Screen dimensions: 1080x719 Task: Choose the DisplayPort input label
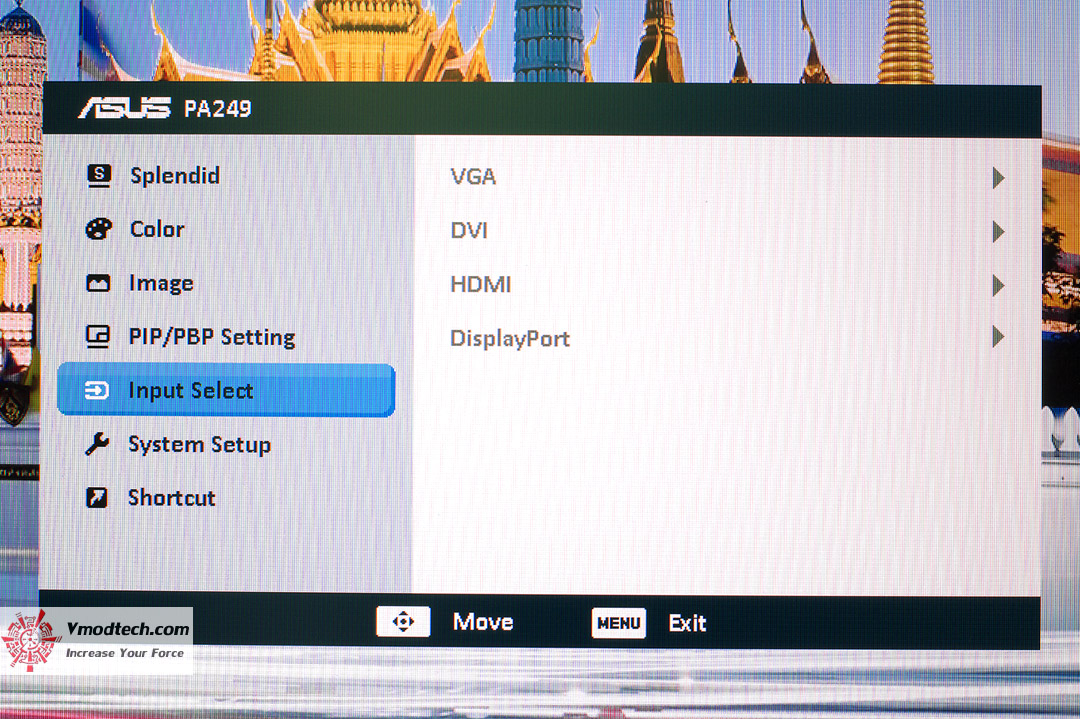click(x=510, y=338)
